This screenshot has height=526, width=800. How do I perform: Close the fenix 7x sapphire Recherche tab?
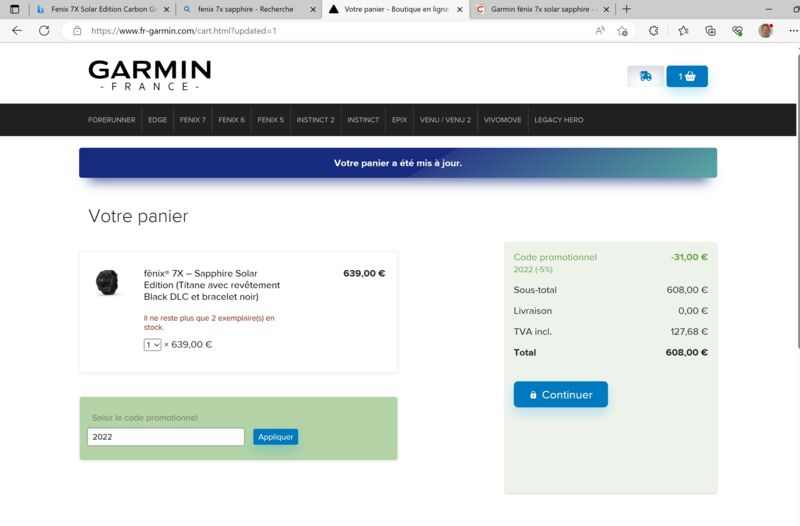click(313, 9)
